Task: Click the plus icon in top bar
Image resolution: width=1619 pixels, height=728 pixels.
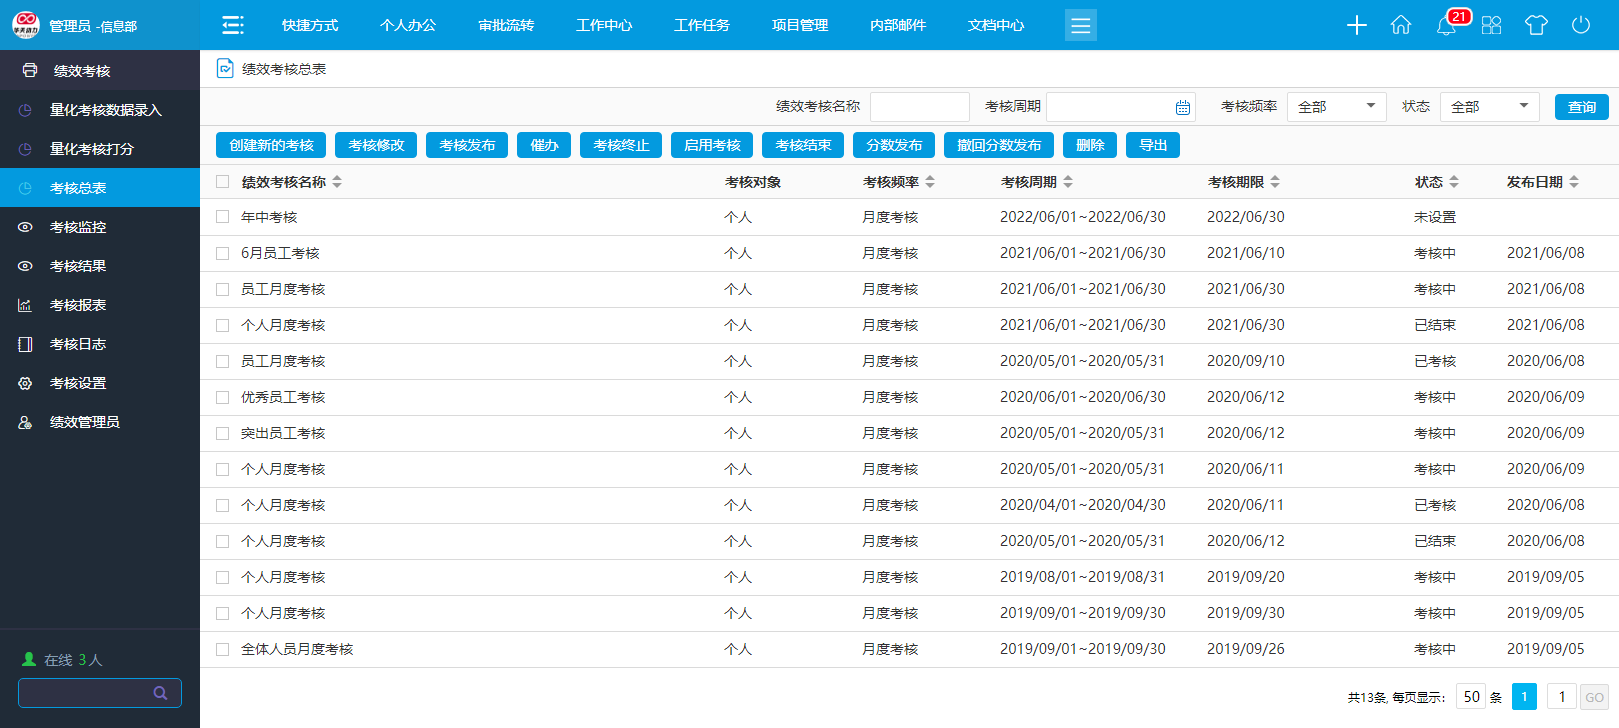Action: (x=1356, y=25)
